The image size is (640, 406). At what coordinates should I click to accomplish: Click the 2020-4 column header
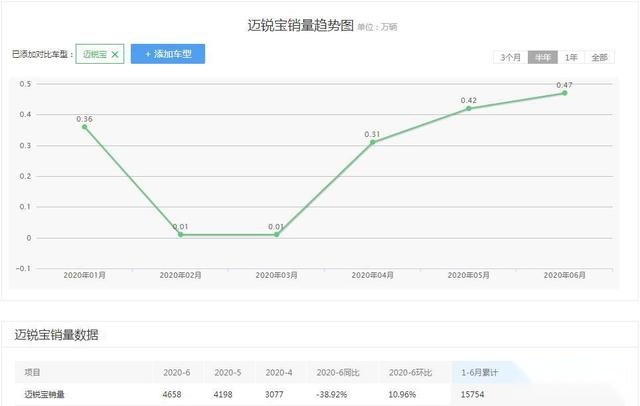279,373
